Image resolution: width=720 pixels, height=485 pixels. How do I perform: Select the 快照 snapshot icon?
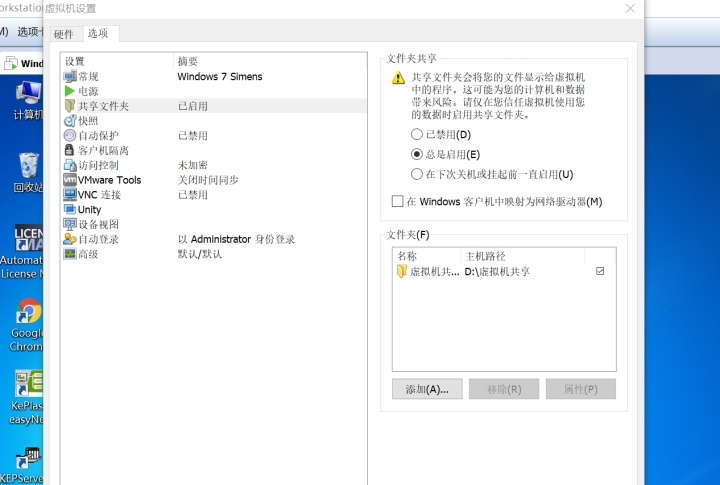[x=70, y=121]
